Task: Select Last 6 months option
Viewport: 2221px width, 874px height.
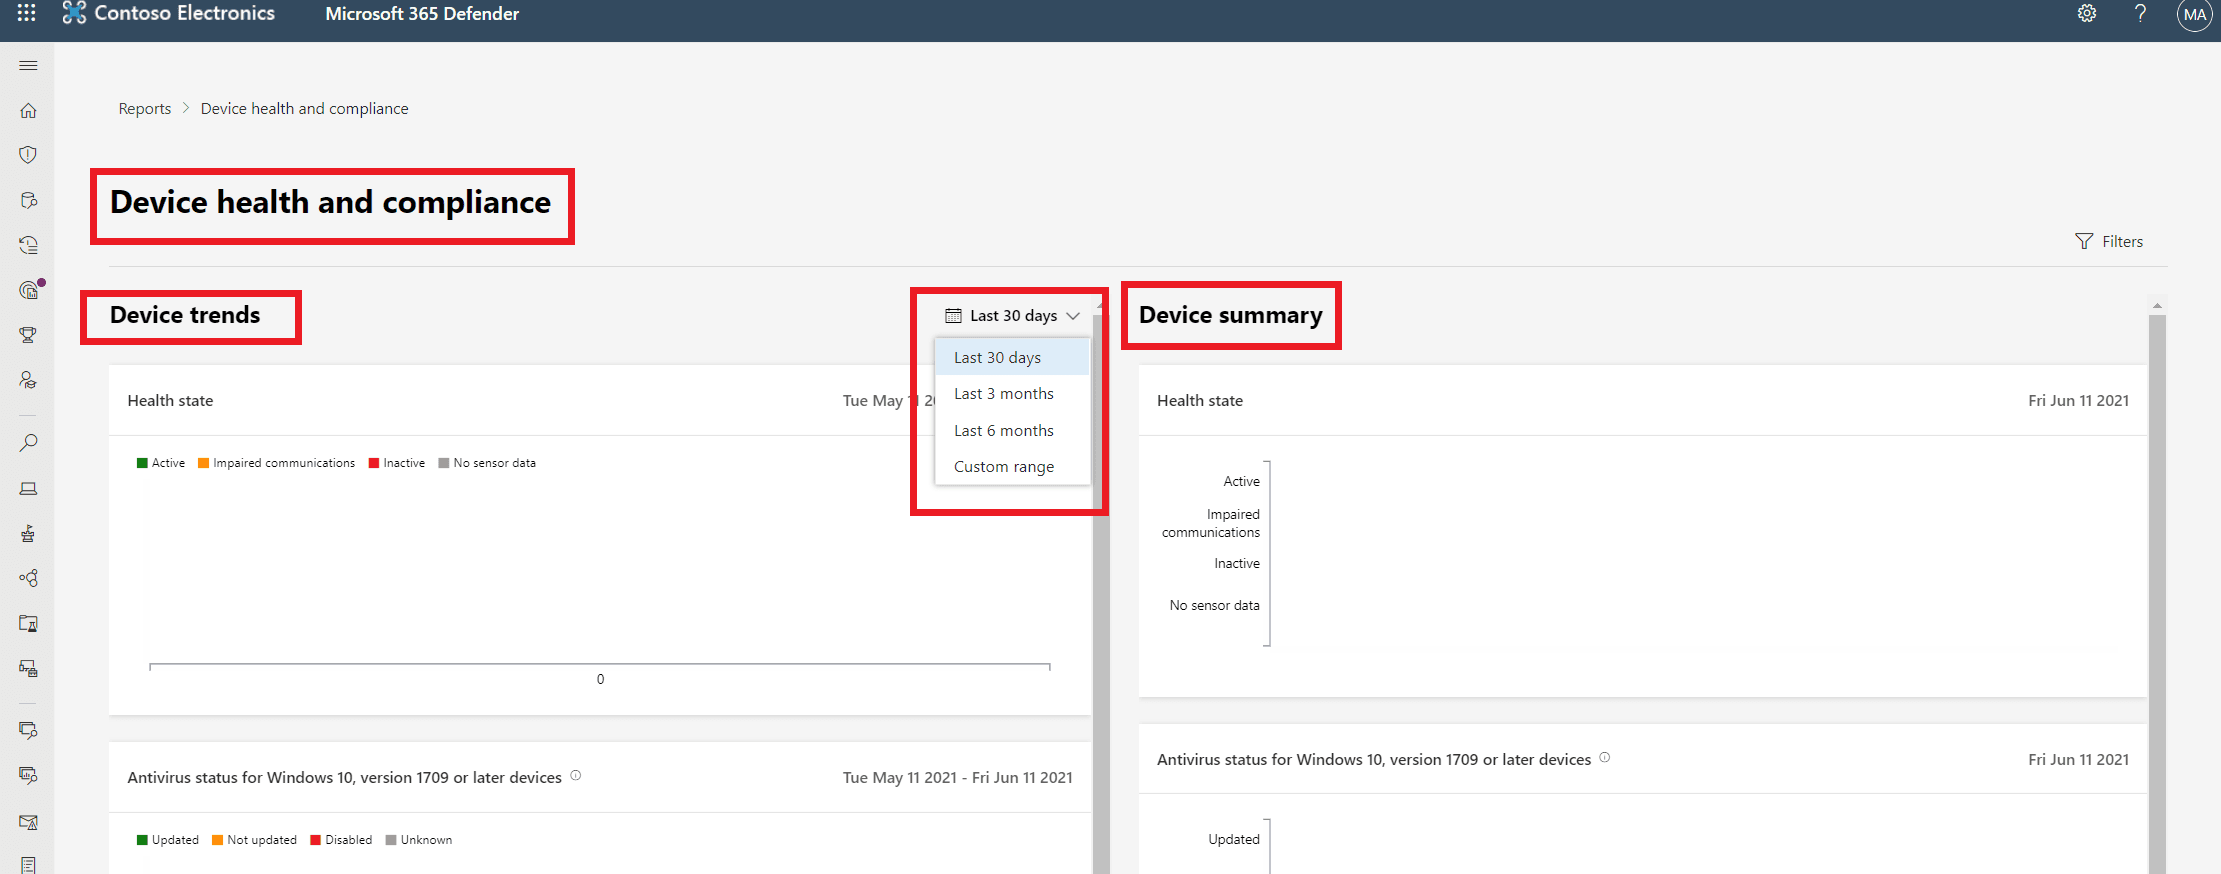Action: coord(1003,431)
